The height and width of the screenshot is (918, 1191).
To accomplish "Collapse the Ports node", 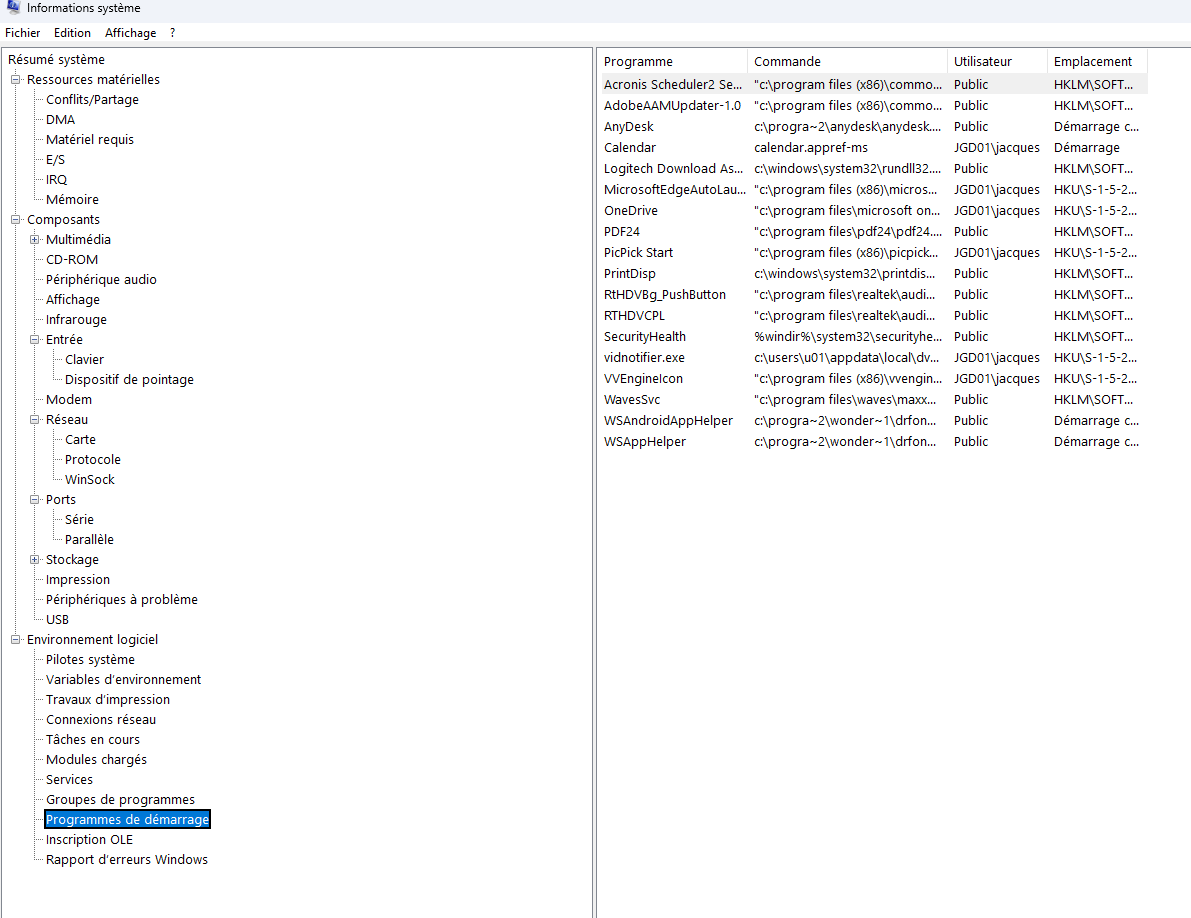I will 34,500.
